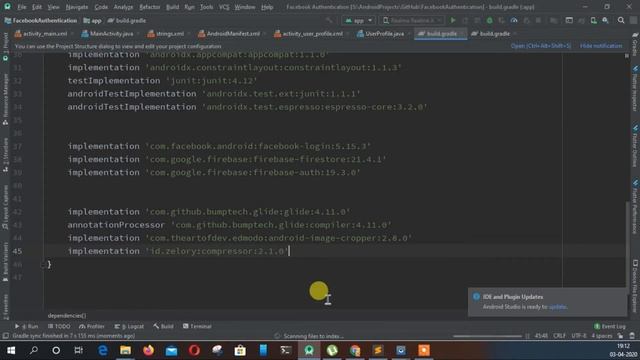Click the update link in IDE notification
The width and height of the screenshot is (640, 360).
pyautogui.click(x=558, y=307)
